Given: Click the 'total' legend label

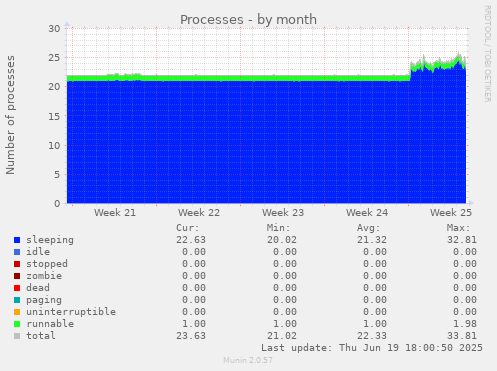Looking at the screenshot, I should tap(41, 336).
